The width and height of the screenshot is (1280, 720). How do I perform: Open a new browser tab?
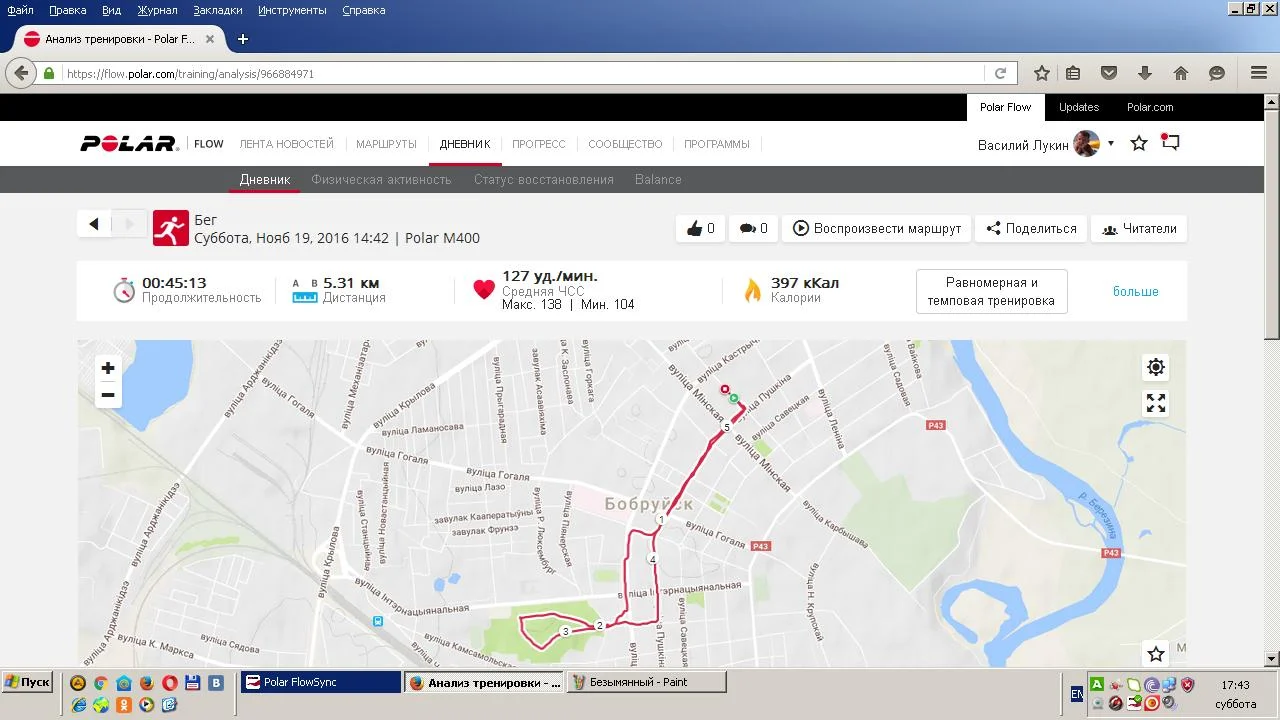[x=242, y=39]
